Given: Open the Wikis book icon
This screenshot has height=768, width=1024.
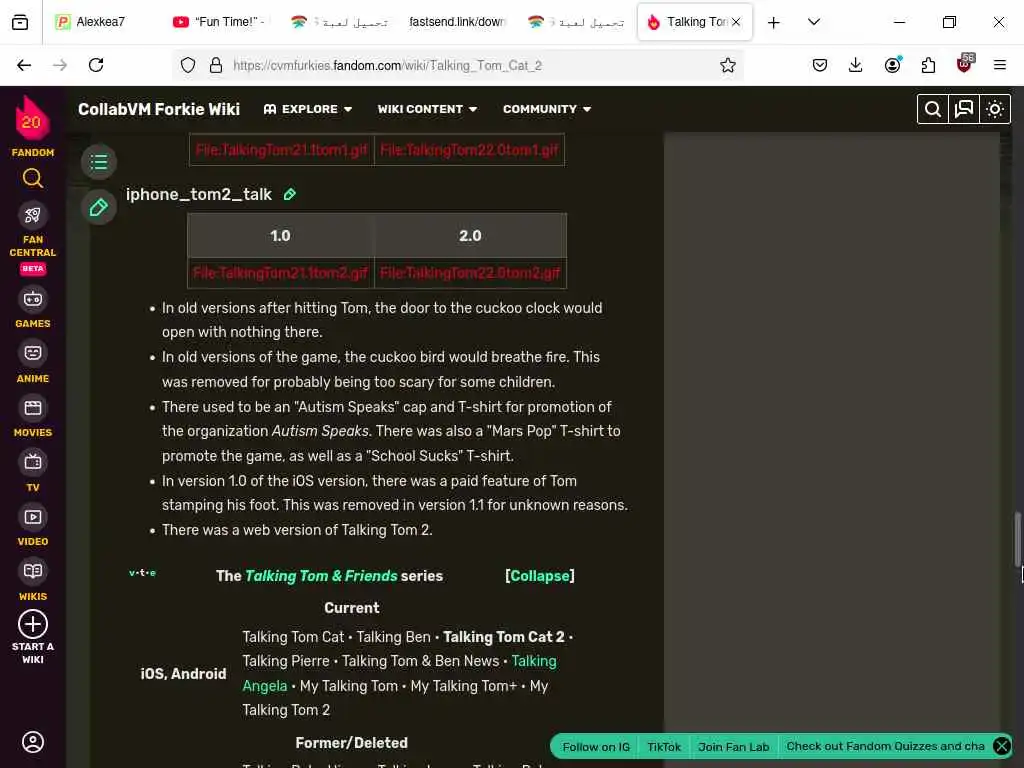Looking at the screenshot, I should click(33, 571).
